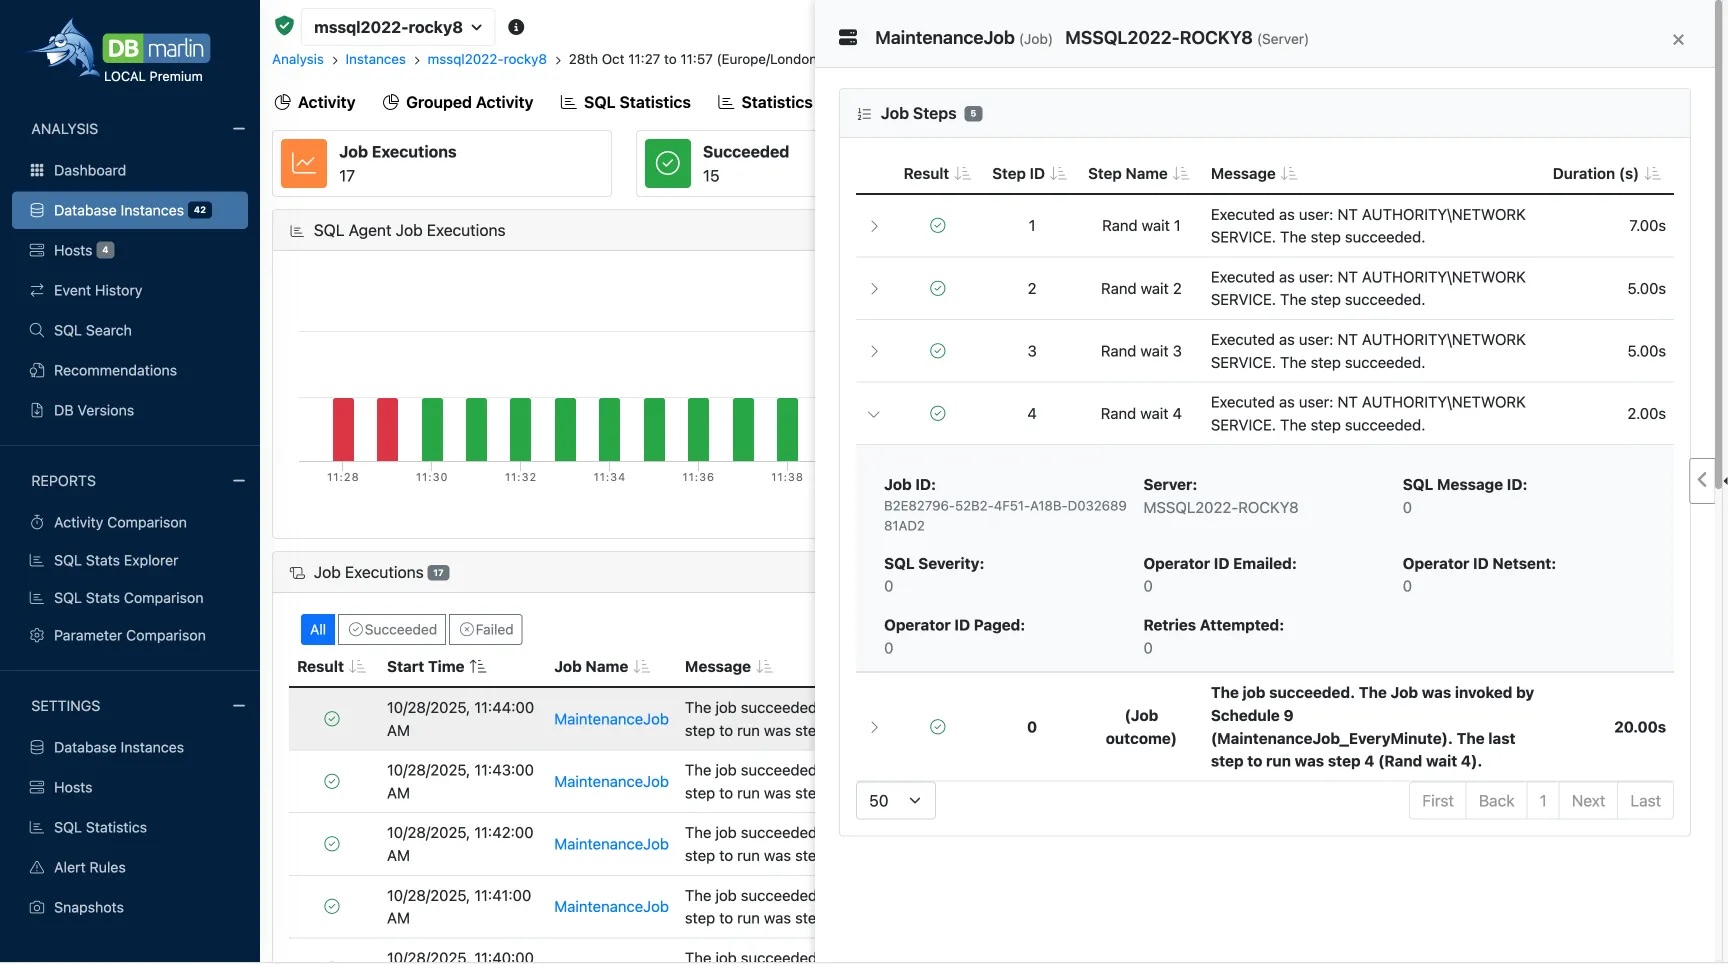
Task: Click the info icon beside instance name
Action: [x=516, y=27]
